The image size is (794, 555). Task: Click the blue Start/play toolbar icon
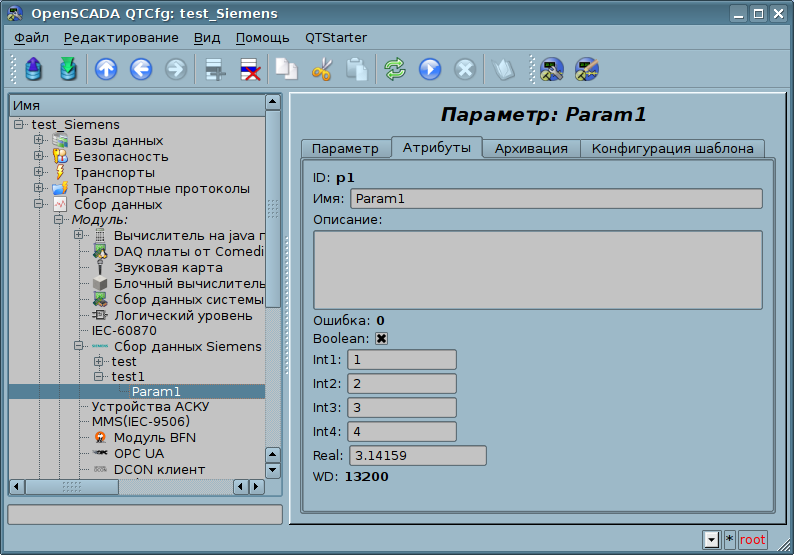coord(429,69)
